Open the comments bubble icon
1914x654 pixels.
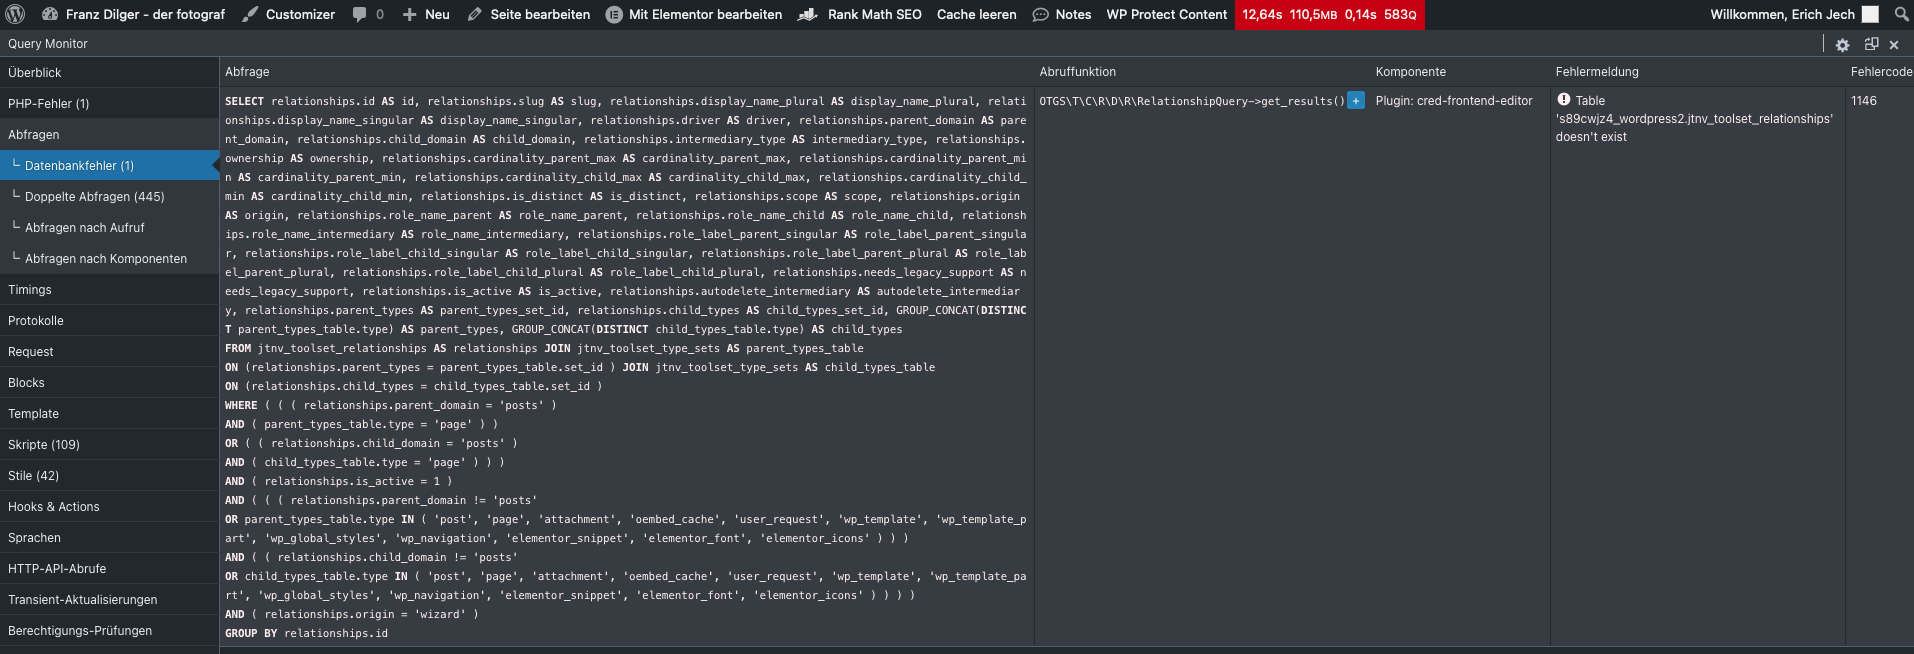click(x=360, y=14)
